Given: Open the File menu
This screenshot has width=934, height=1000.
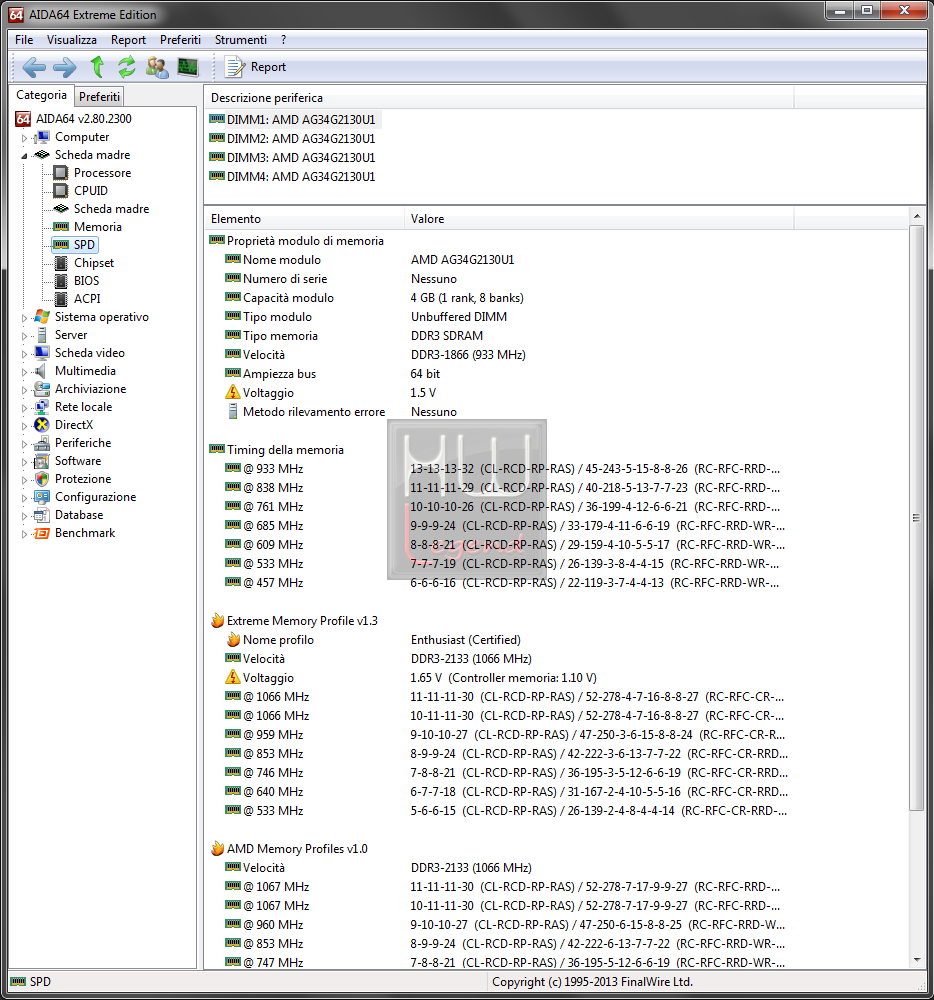Looking at the screenshot, I should pyautogui.click(x=24, y=40).
